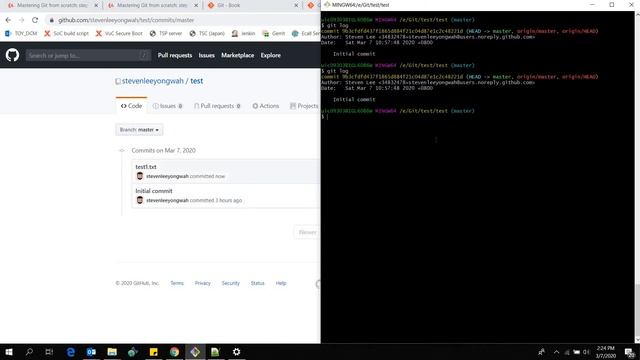Open the notification center icon
This screenshot has width=640, height=360.
[630, 352]
